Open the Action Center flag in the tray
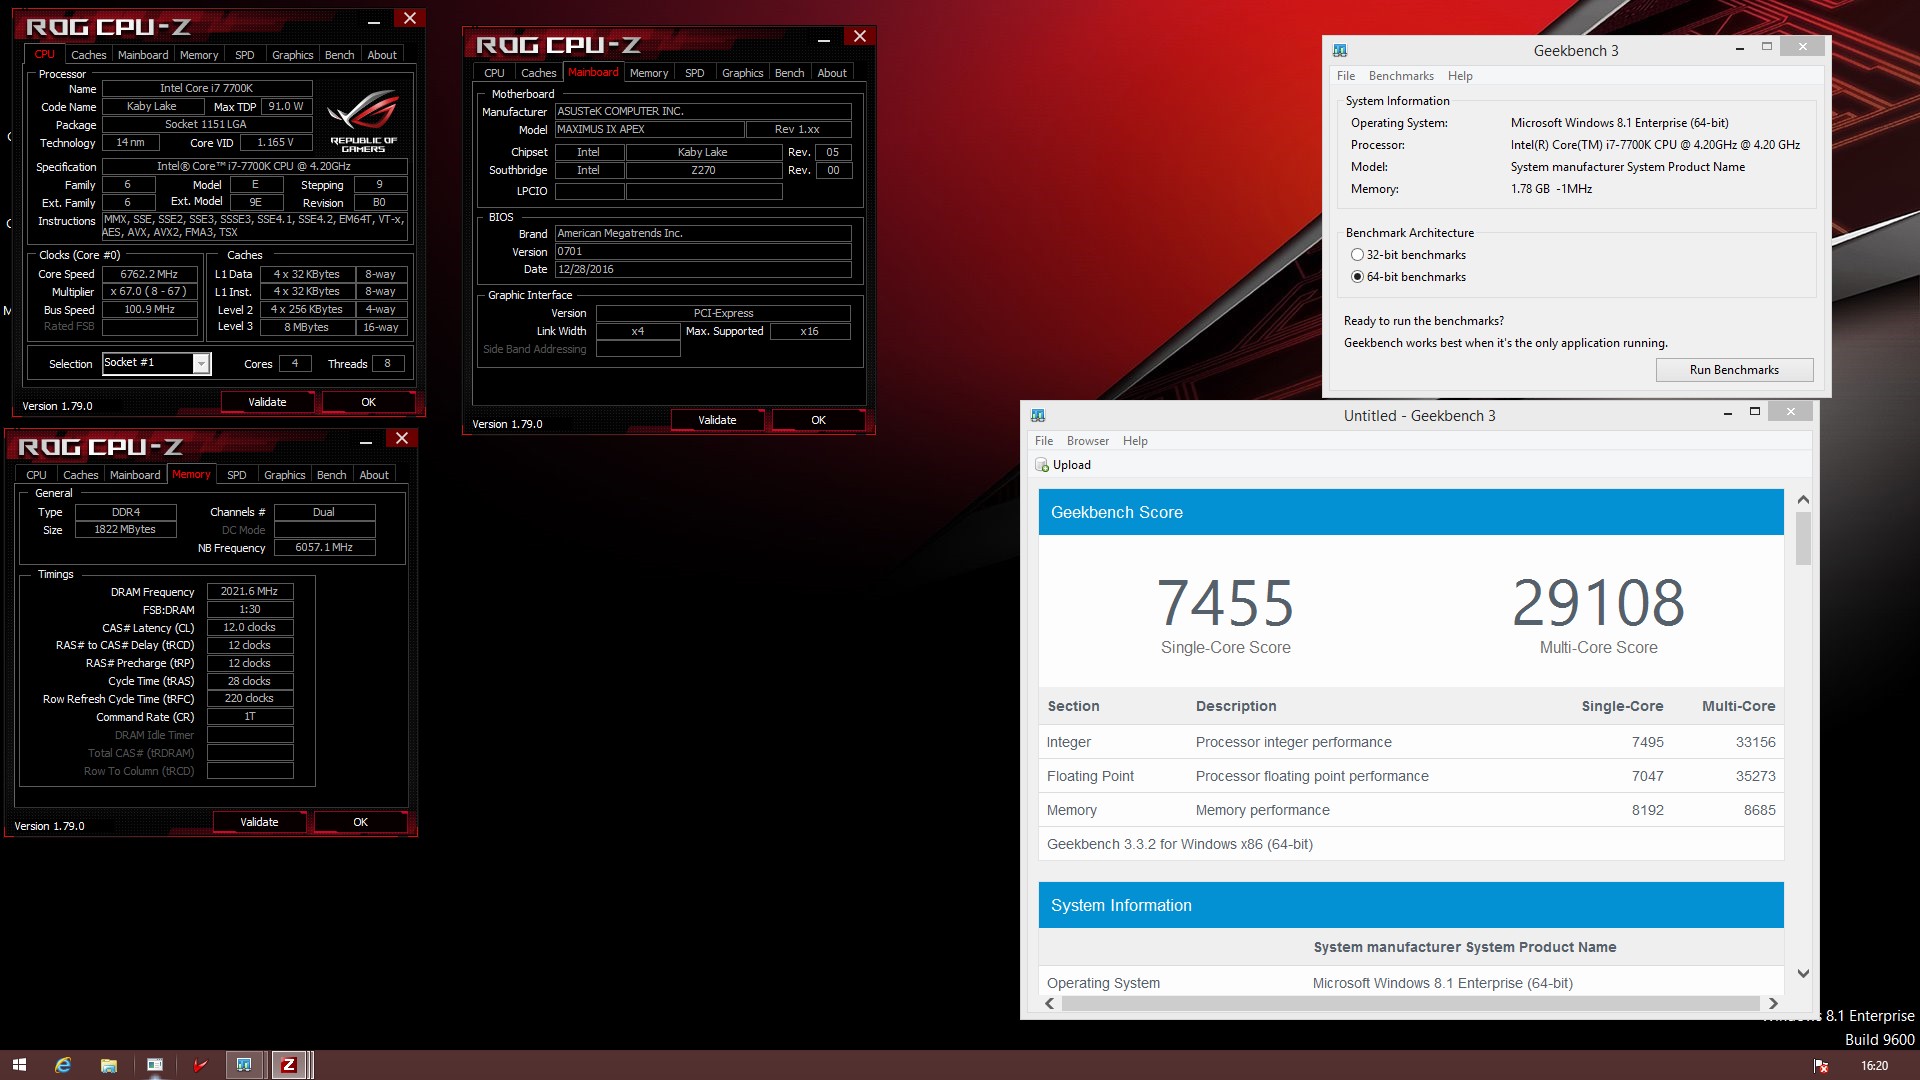 [x=1821, y=1066]
